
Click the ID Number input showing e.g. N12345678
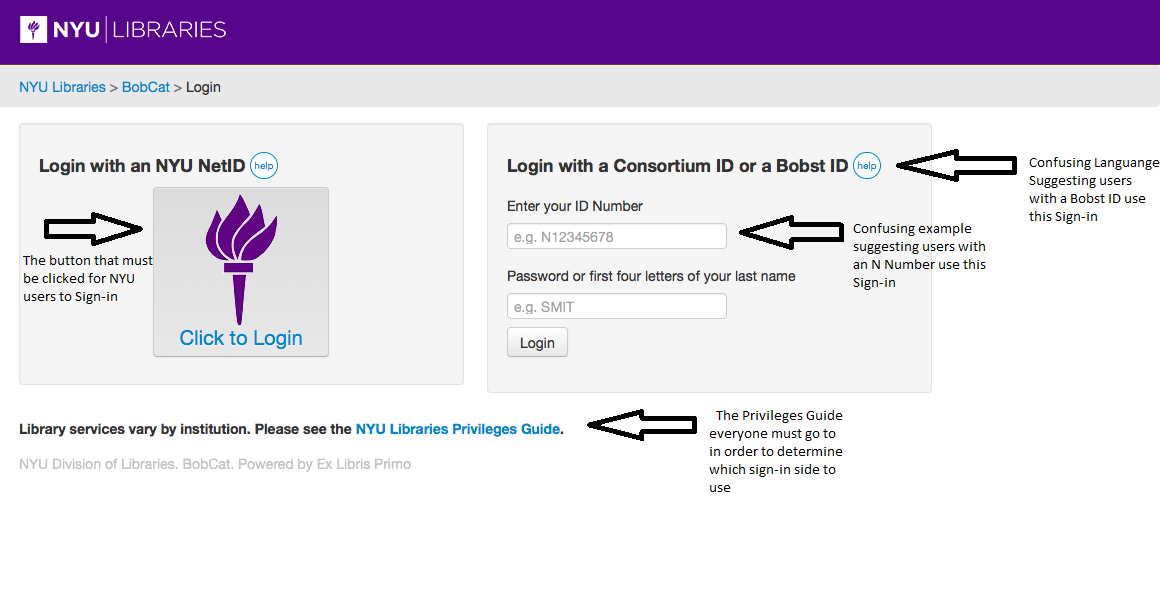616,236
